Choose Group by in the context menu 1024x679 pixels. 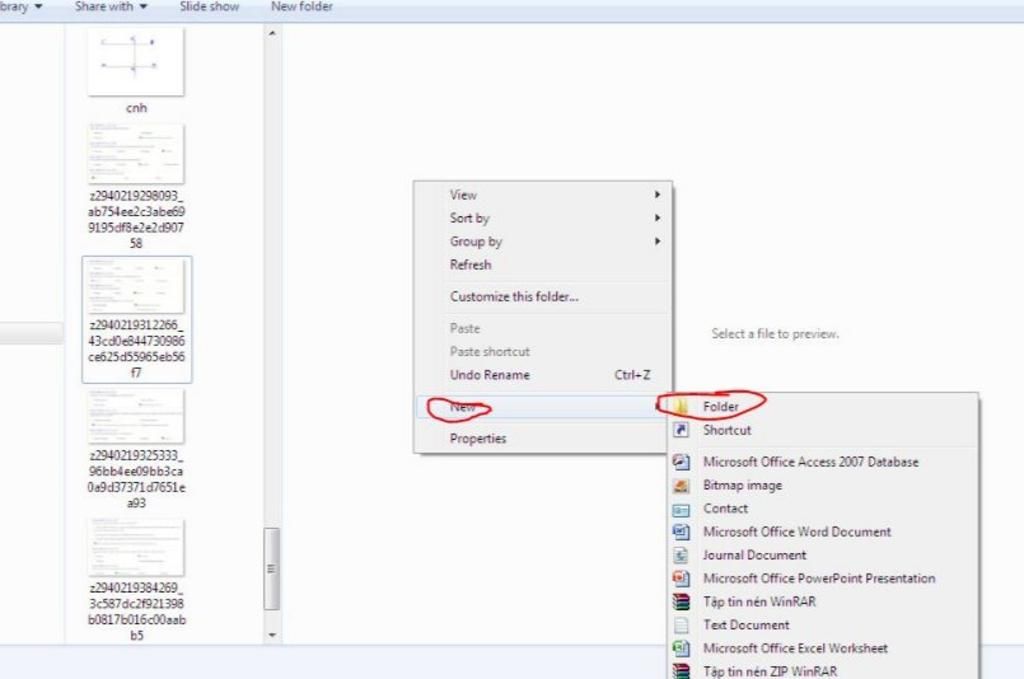542,242
